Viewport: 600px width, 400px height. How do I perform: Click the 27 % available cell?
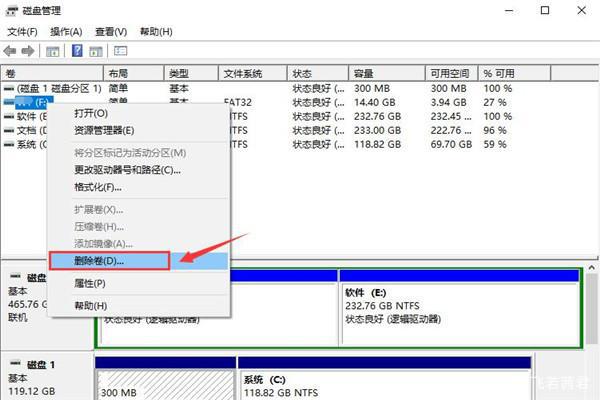click(x=495, y=103)
